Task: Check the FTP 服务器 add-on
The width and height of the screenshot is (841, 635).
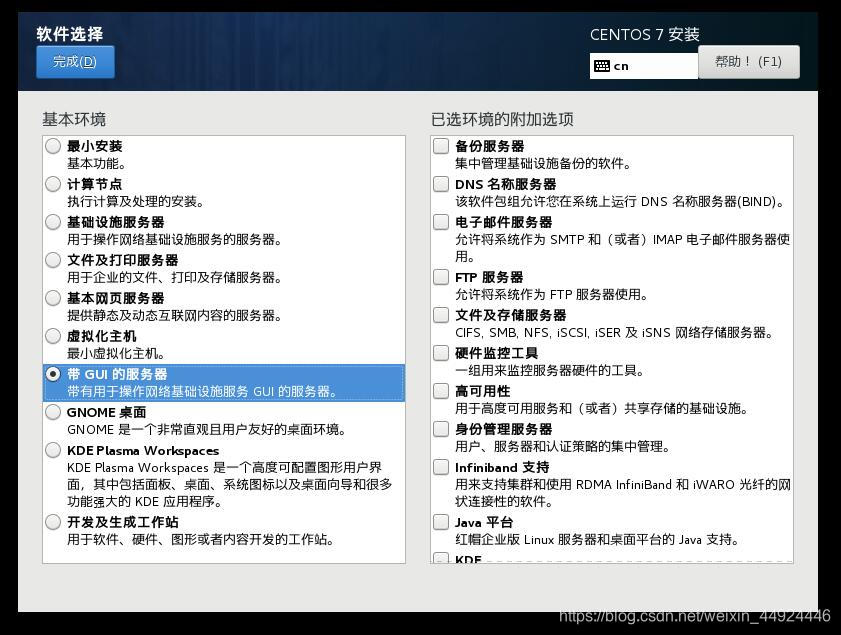Action: [x=440, y=277]
